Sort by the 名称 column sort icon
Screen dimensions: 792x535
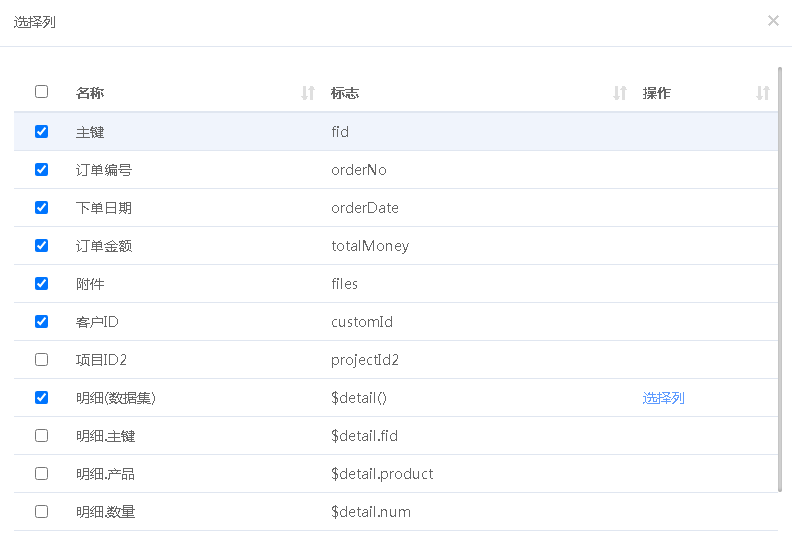[308, 93]
